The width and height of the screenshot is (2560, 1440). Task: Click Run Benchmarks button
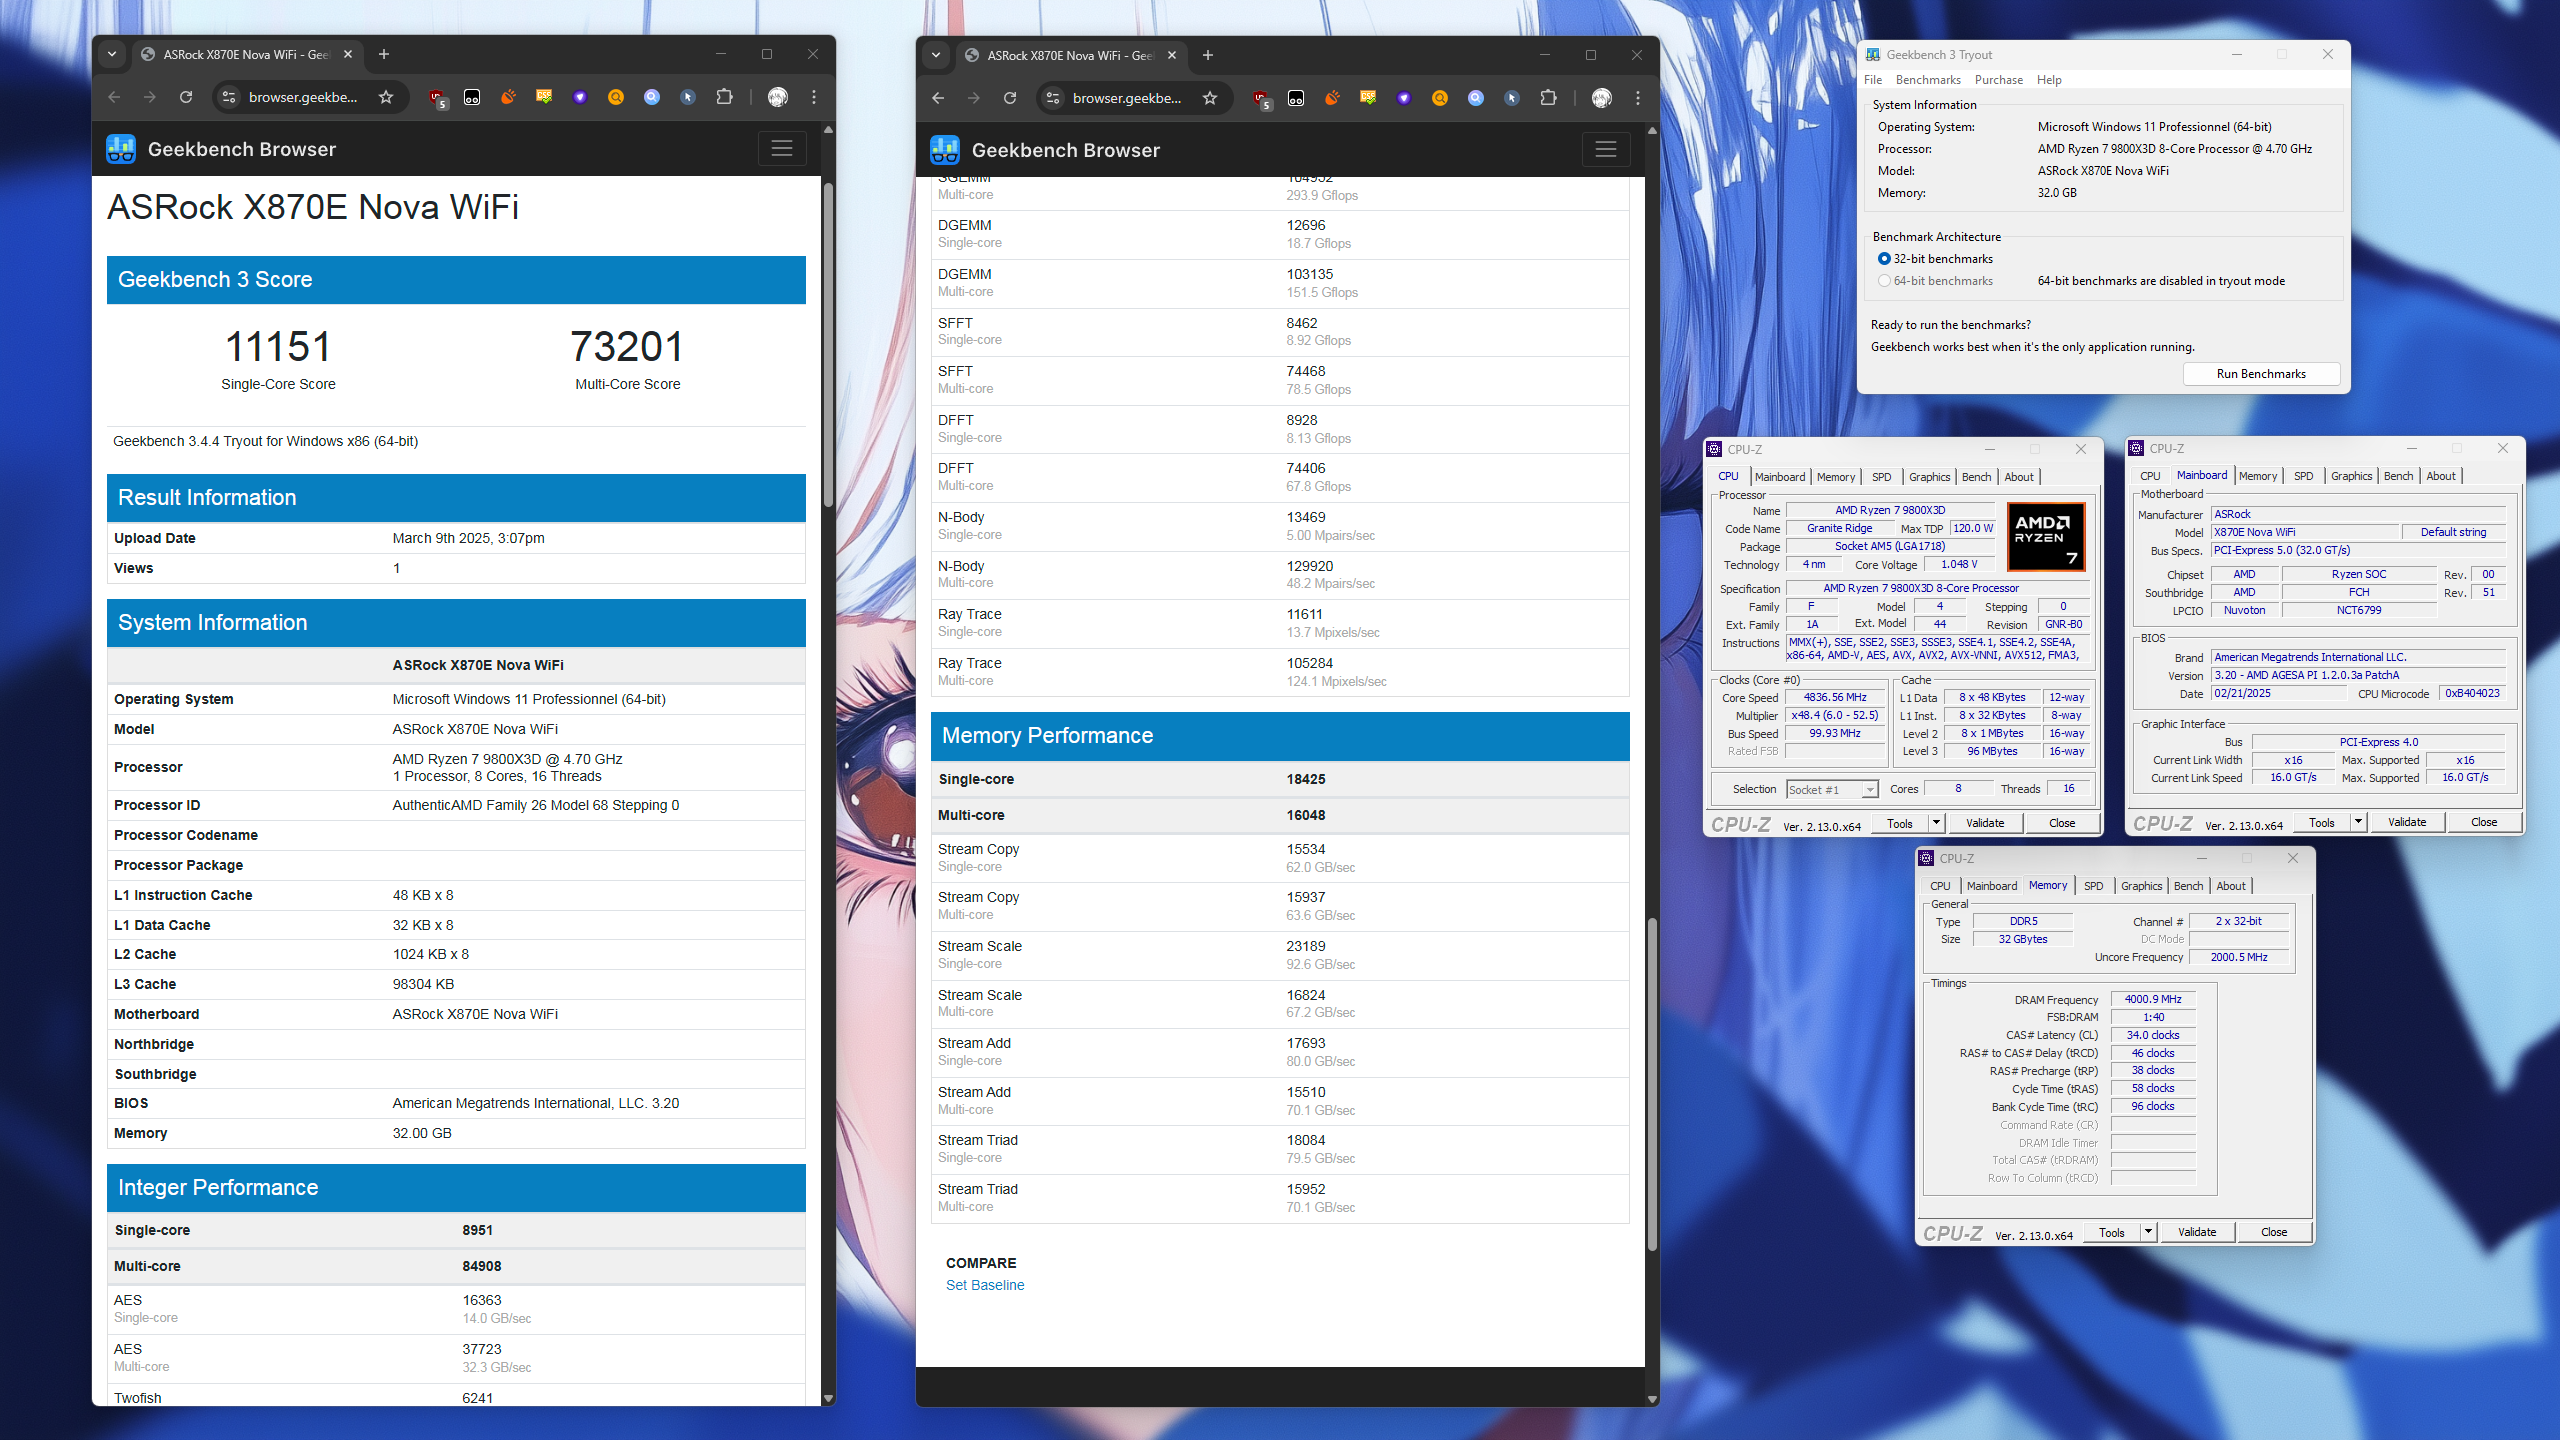2261,374
